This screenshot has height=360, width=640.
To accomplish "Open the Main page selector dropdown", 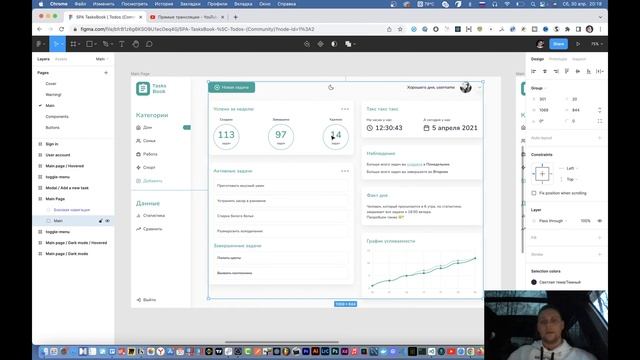I will point(102,59).
